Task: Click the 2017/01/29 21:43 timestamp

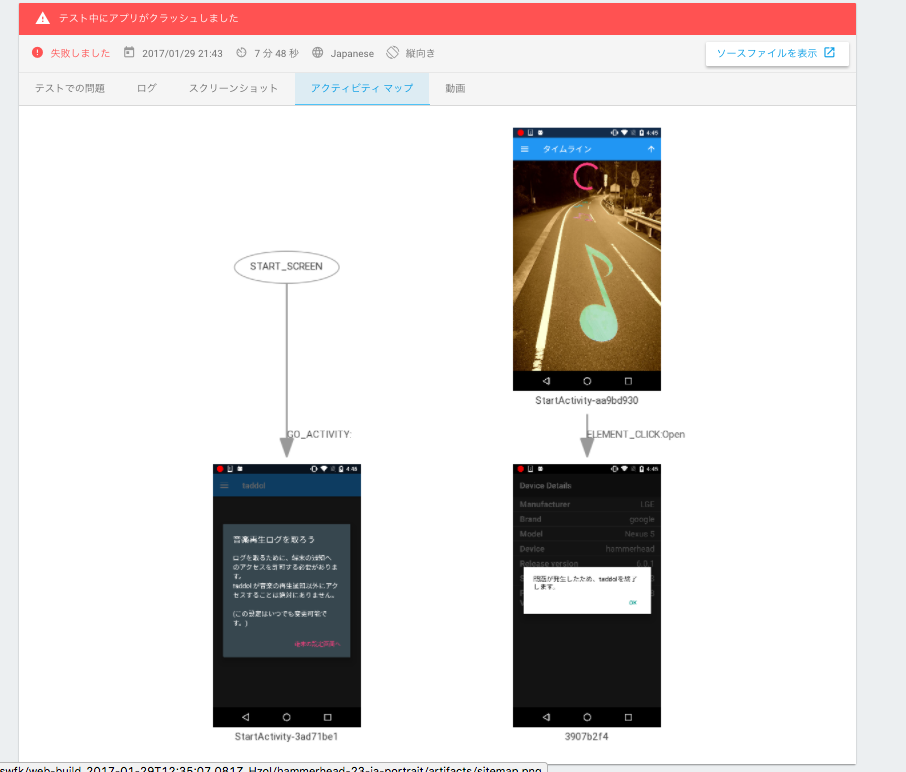Action: 182,54
